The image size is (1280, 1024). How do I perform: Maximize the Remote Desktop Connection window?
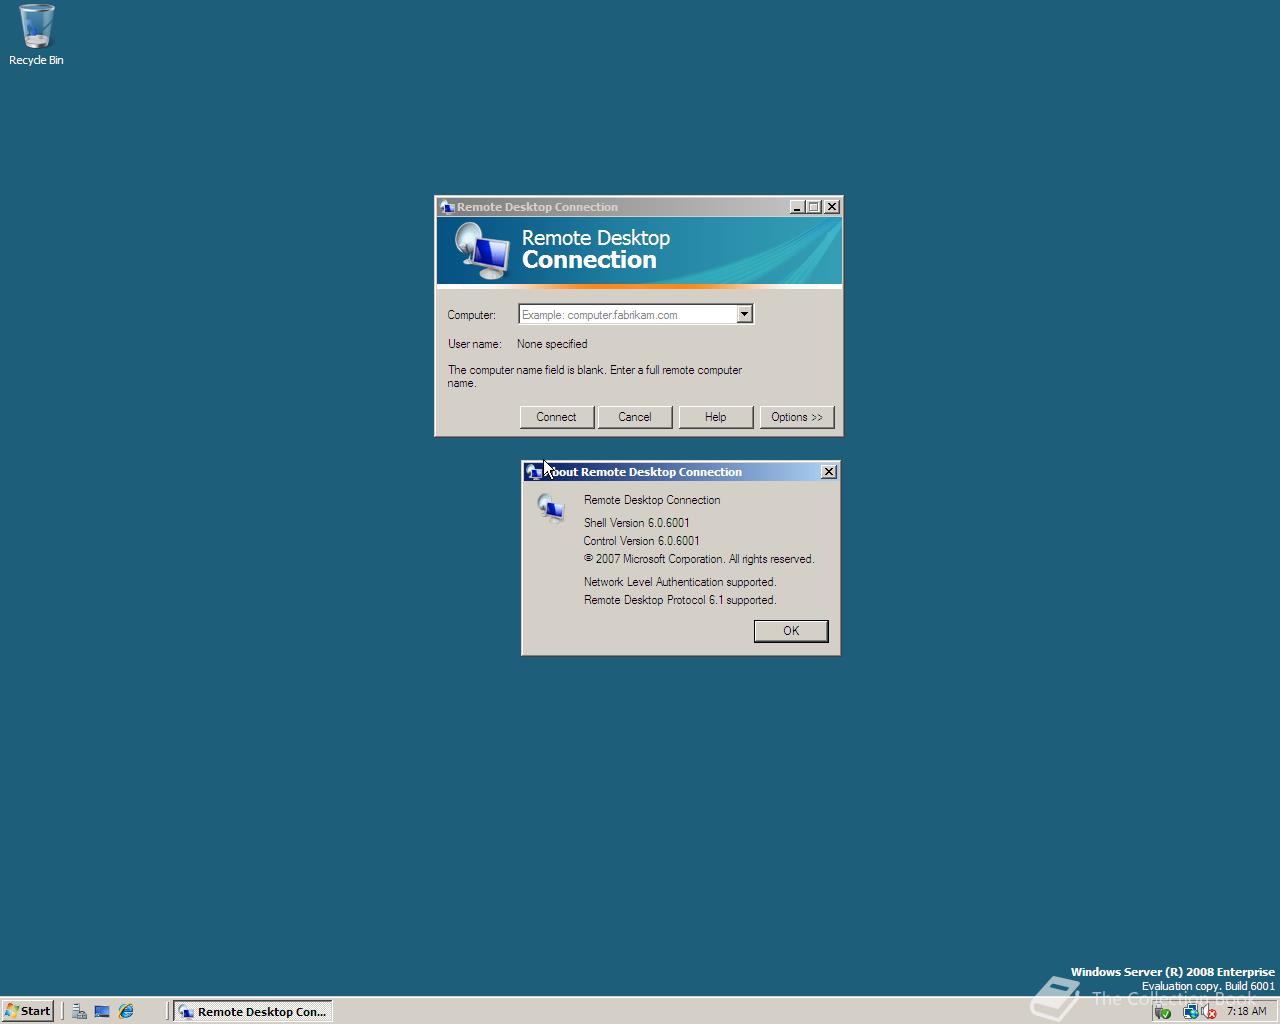814,207
